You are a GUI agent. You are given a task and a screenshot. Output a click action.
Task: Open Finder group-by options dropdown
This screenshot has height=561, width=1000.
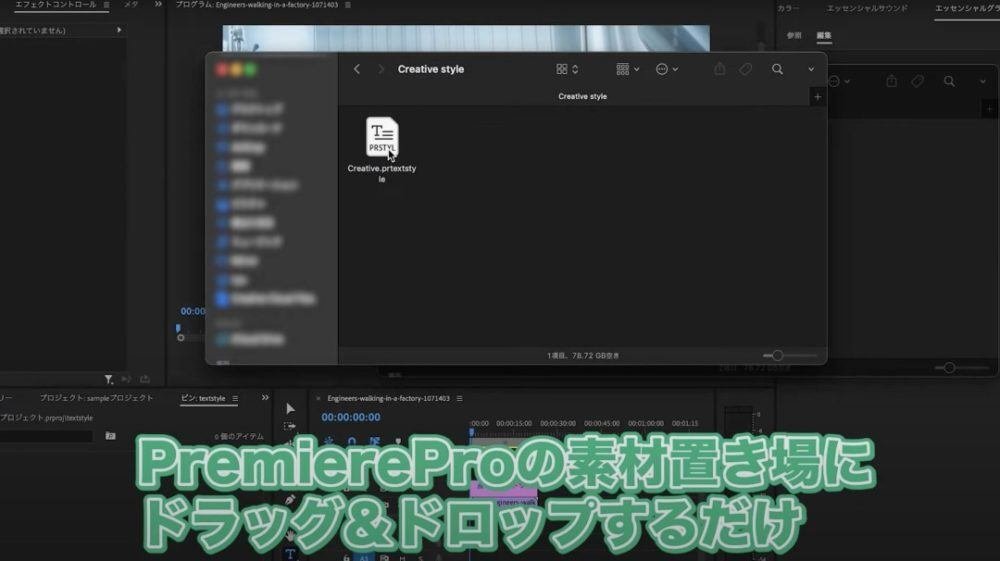628,69
